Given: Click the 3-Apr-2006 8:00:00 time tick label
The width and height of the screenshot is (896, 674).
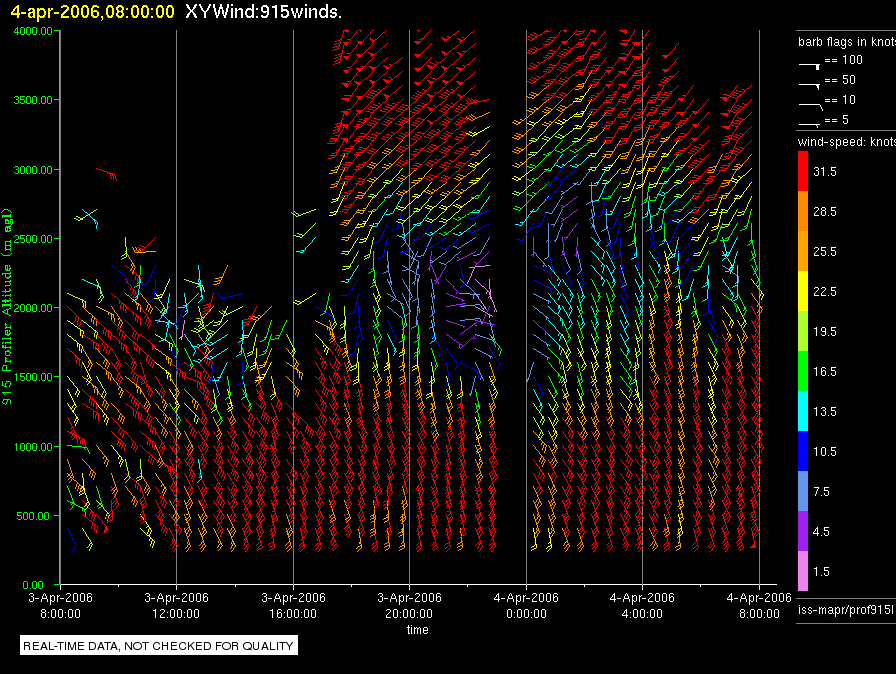Looking at the screenshot, I should (61, 605).
